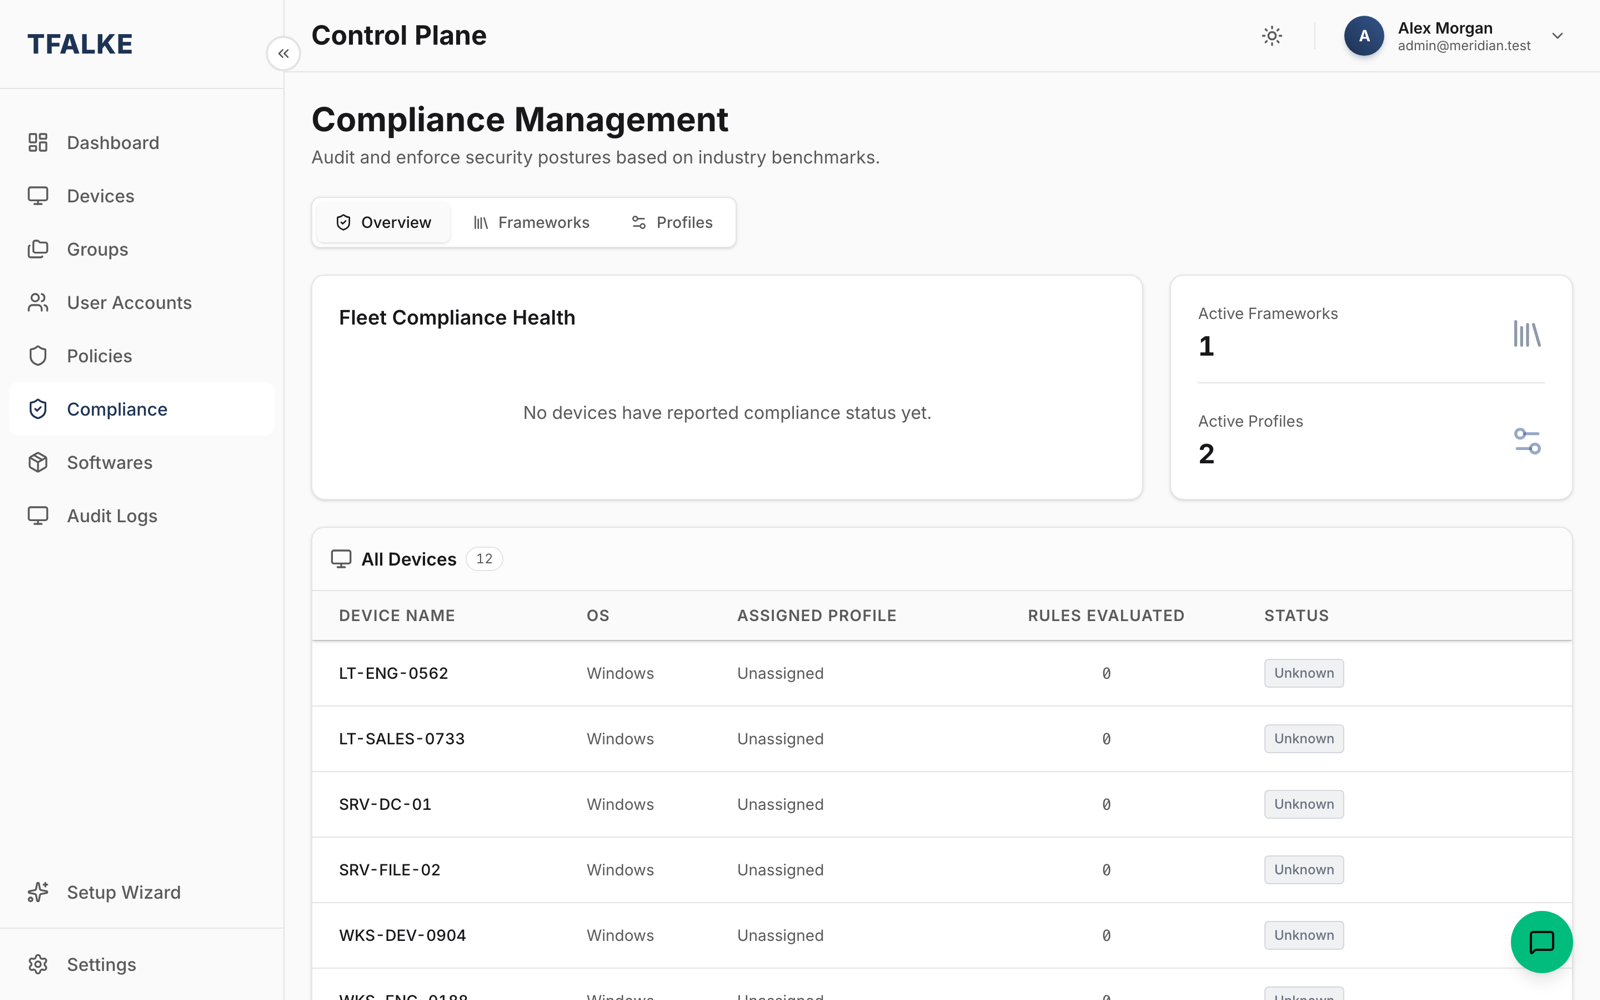Viewport: 1600px width, 1000px height.
Task: Open Groups section
Action: pyautogui.click(x=142, y=249)
